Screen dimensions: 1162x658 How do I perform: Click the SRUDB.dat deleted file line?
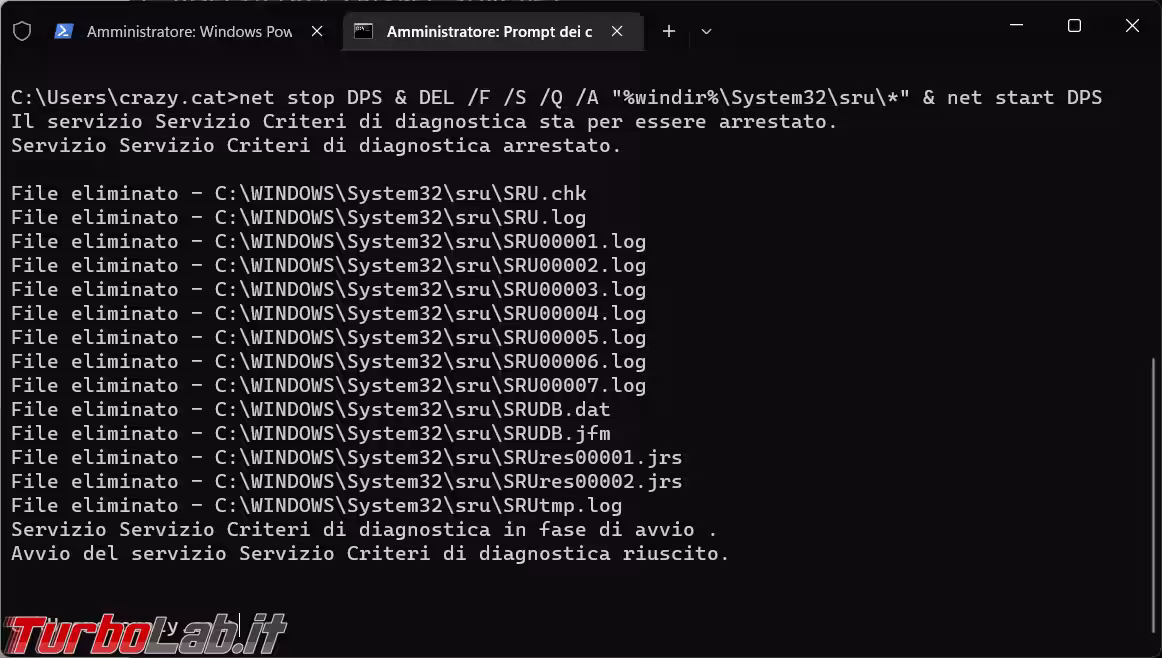coord(310,410)
